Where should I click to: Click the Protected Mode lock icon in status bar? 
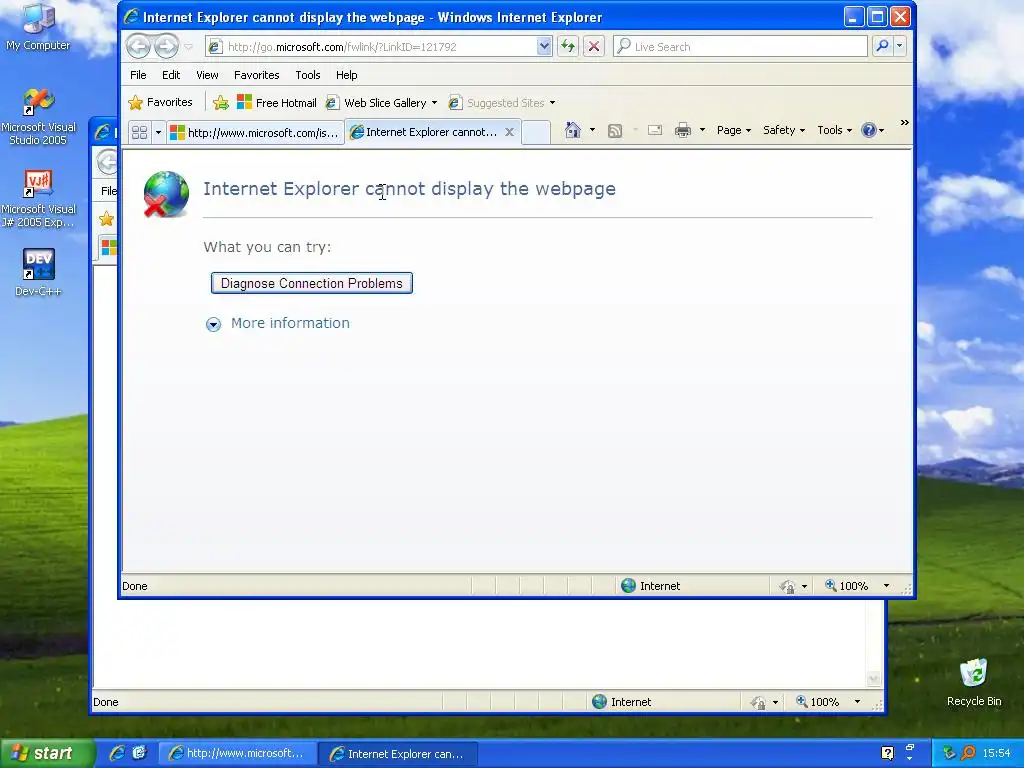(786, 586)
